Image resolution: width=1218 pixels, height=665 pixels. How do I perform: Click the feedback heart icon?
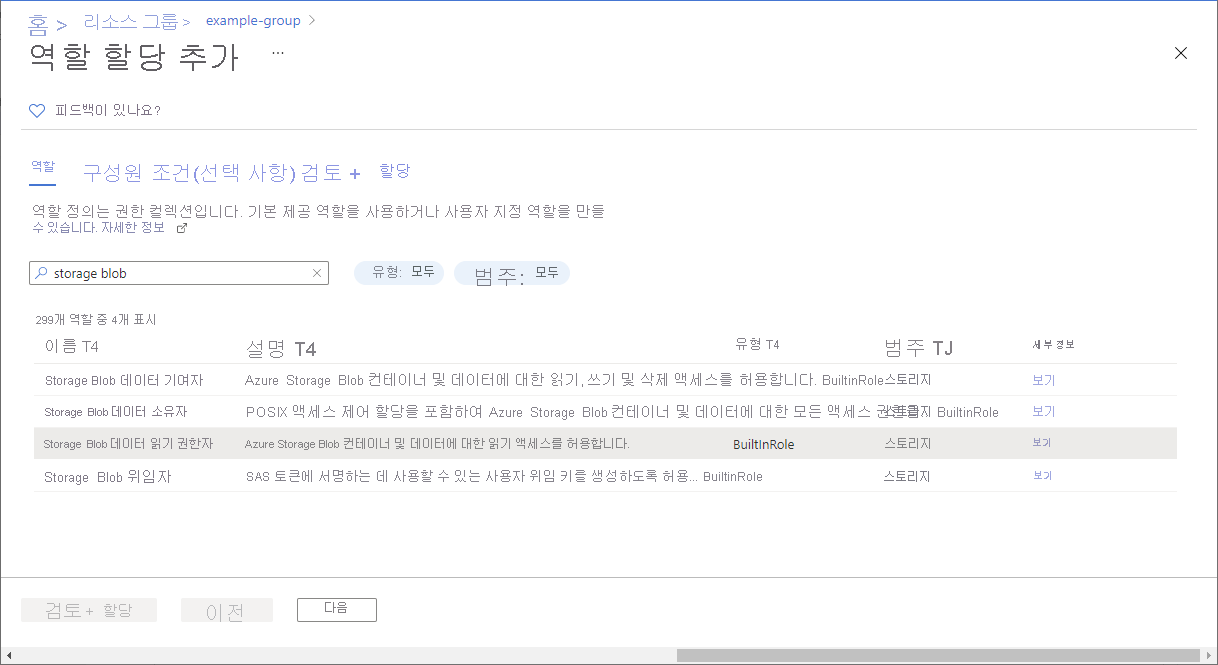(x=37, y=110)
